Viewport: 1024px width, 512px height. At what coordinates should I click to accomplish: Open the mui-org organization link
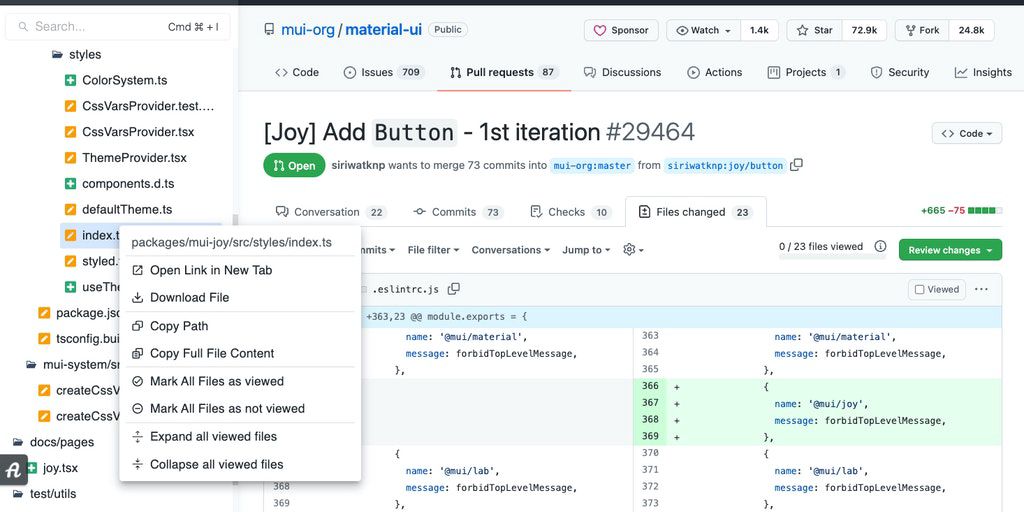pos(307,29)
